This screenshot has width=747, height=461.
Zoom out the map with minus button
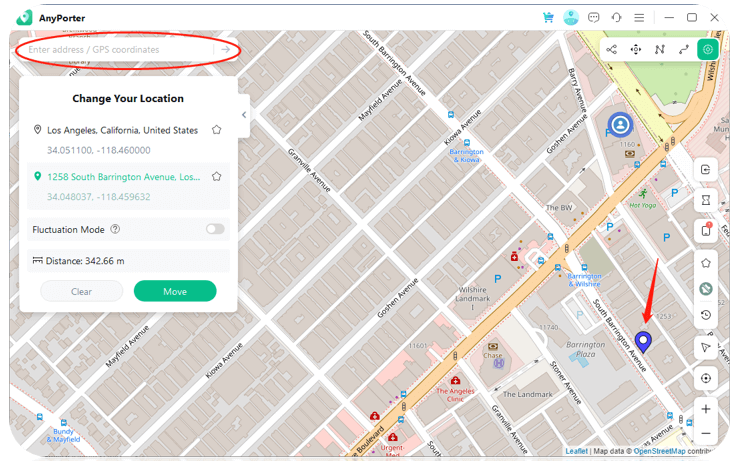click(706, 433)
